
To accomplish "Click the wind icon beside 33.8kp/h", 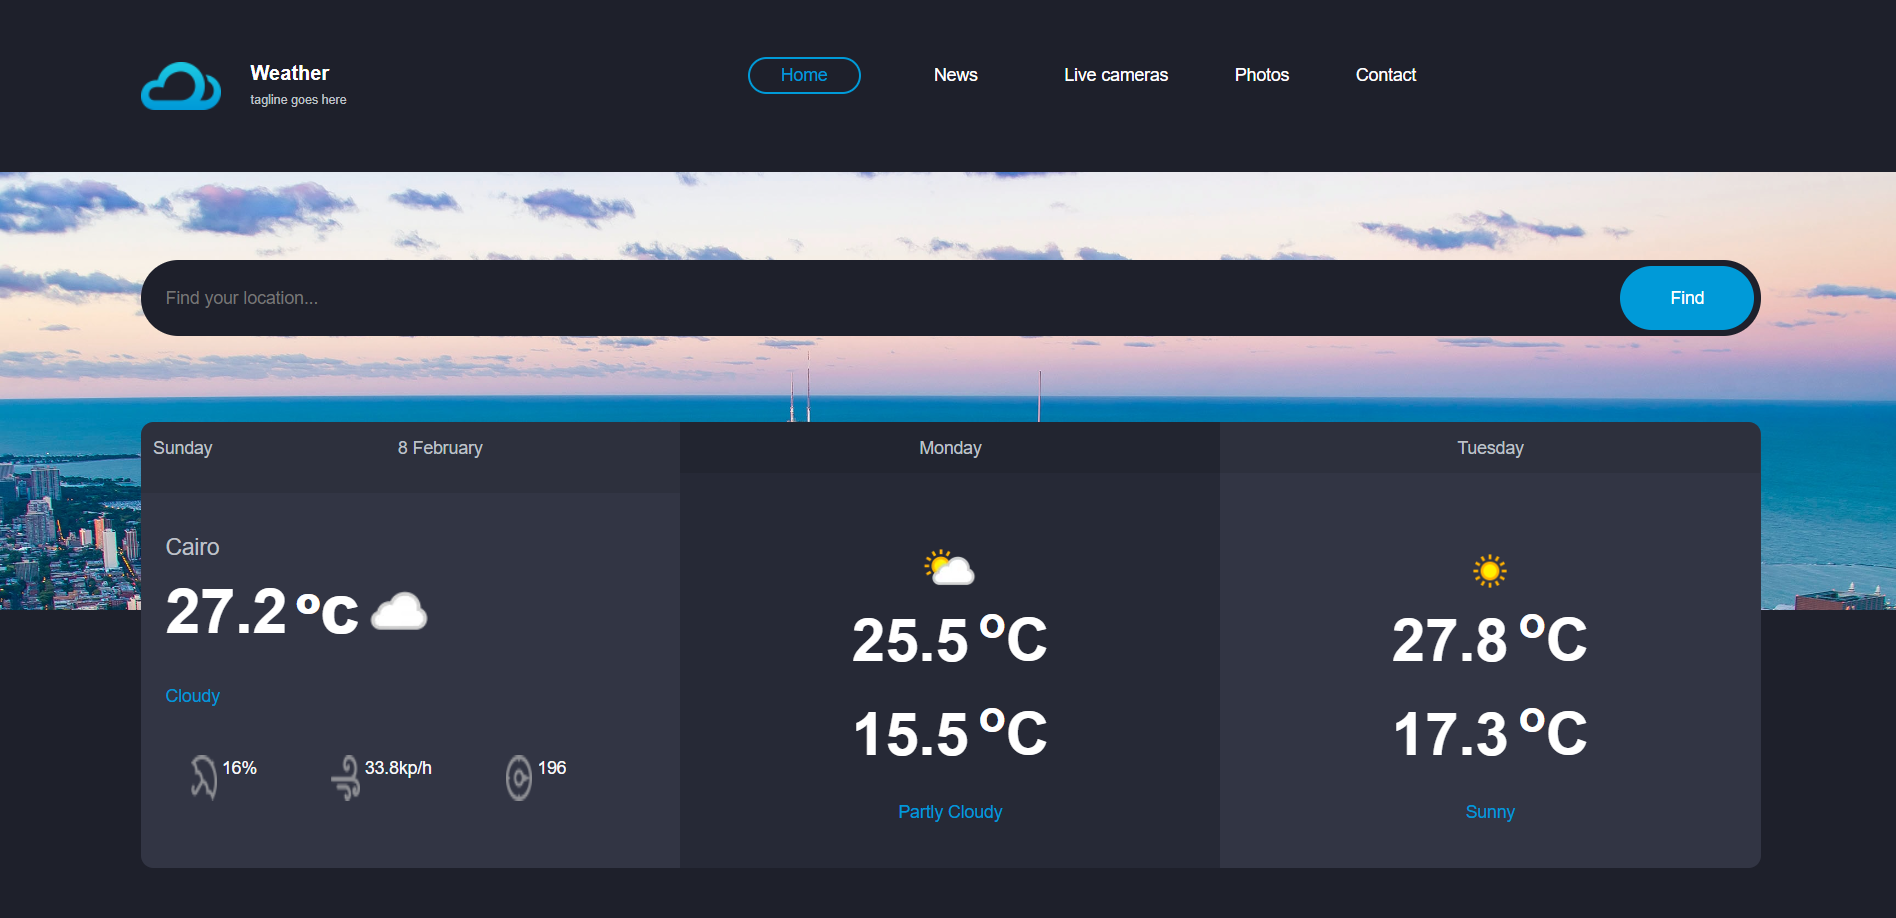I will coord(346,777).
